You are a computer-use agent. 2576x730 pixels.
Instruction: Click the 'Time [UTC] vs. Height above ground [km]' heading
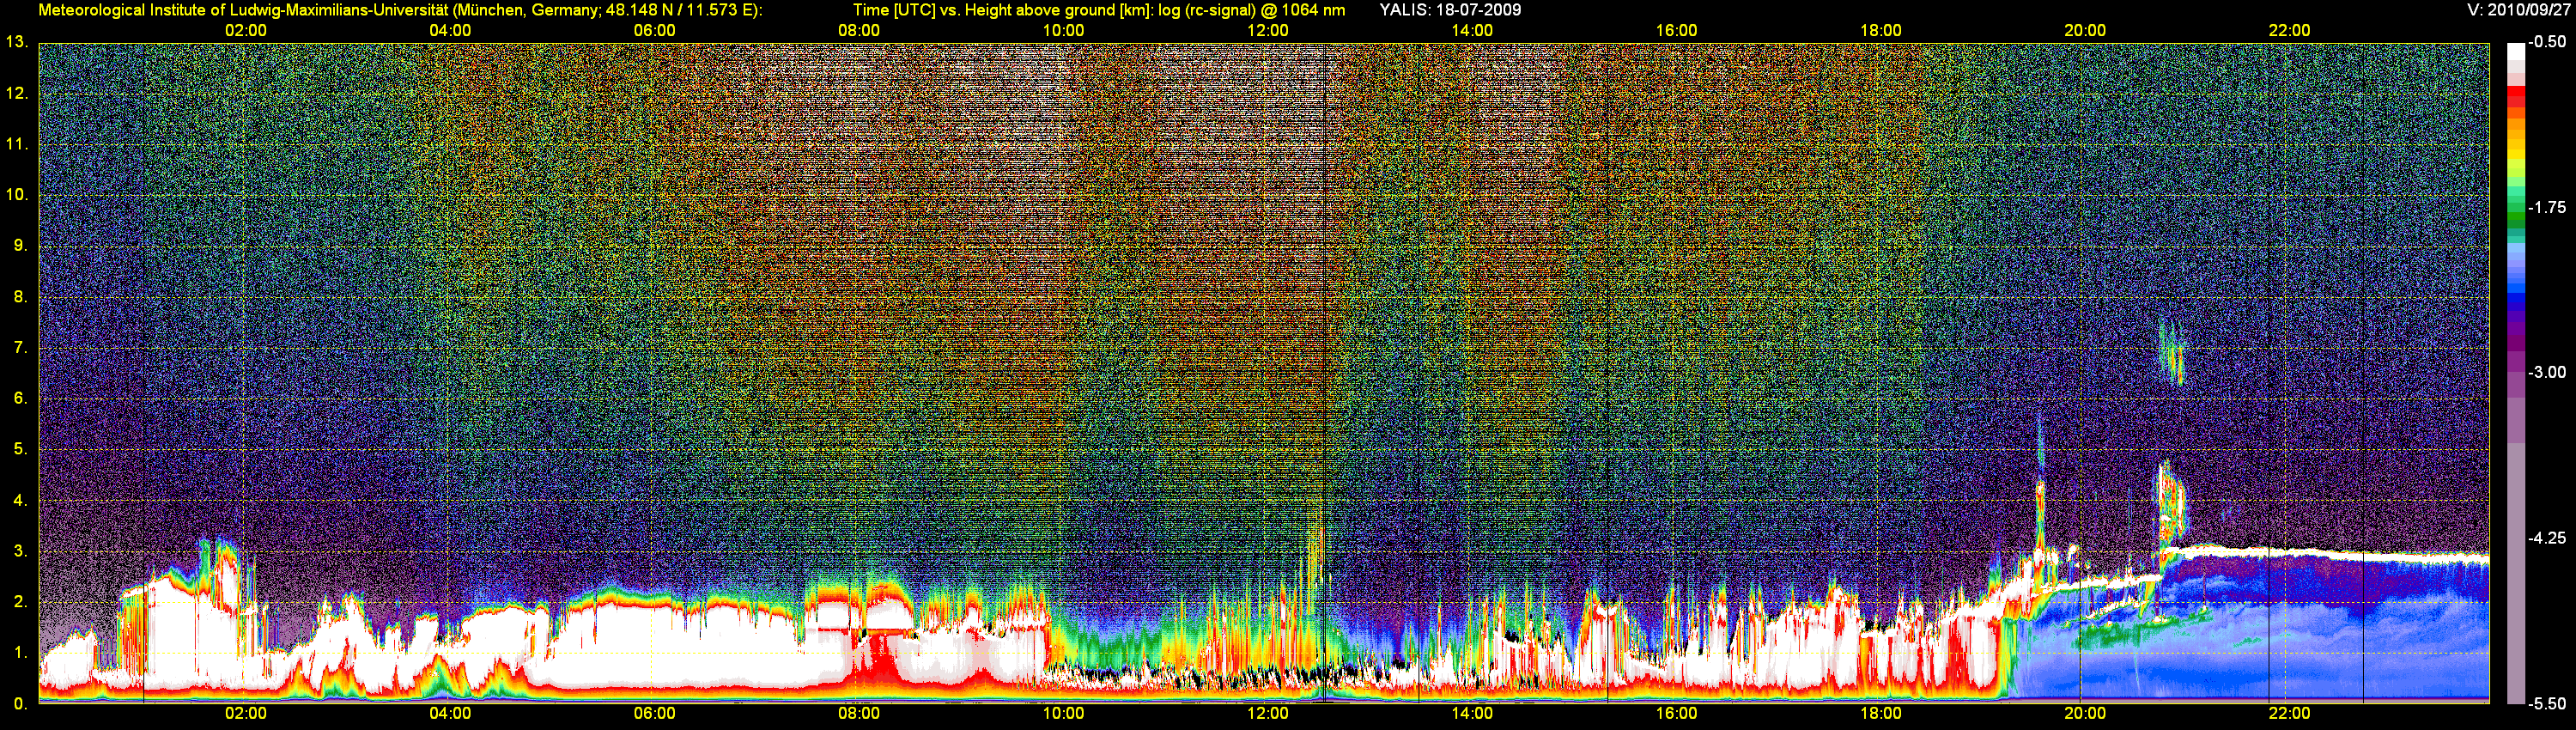pyautogui.click(x=1002, y=10)
